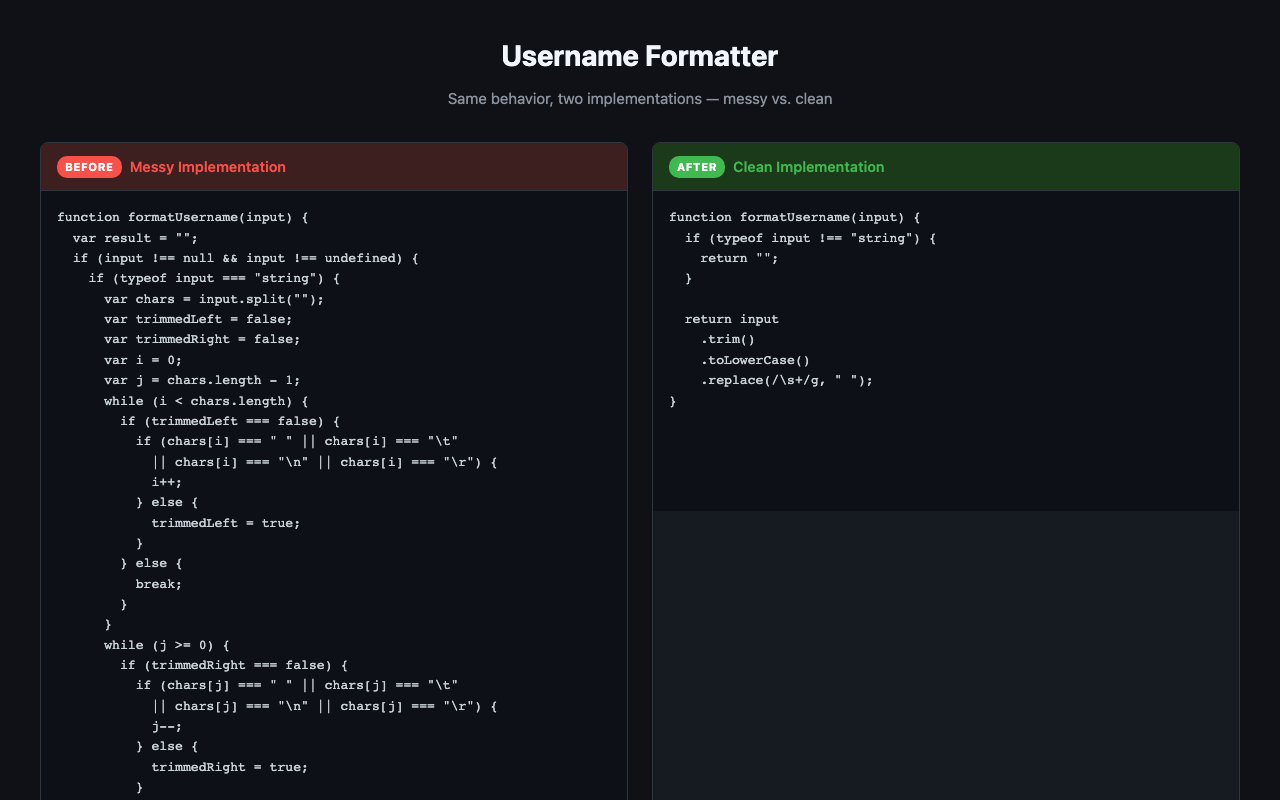
Task: Click the Username Formatter title
Action: [640, 56]
